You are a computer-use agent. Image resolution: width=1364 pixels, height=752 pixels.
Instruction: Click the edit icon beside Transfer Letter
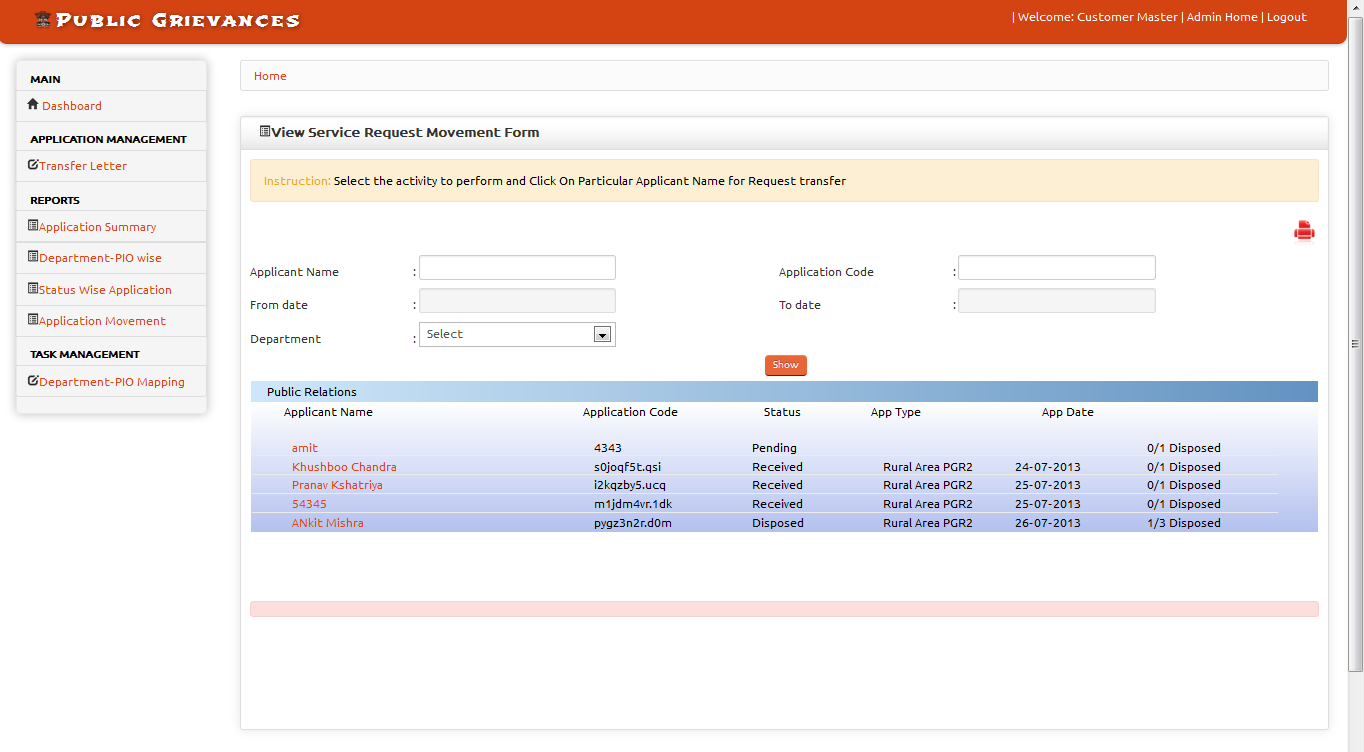(x=33, y=165)
